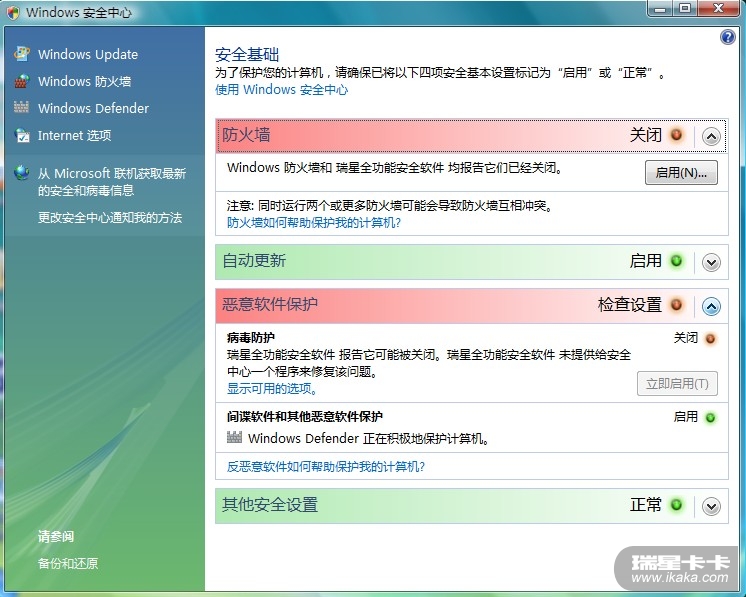Expand the 其他安全设置 section chevron
The width and height of the screenshot is (746, 597).
tap(711, 506)
